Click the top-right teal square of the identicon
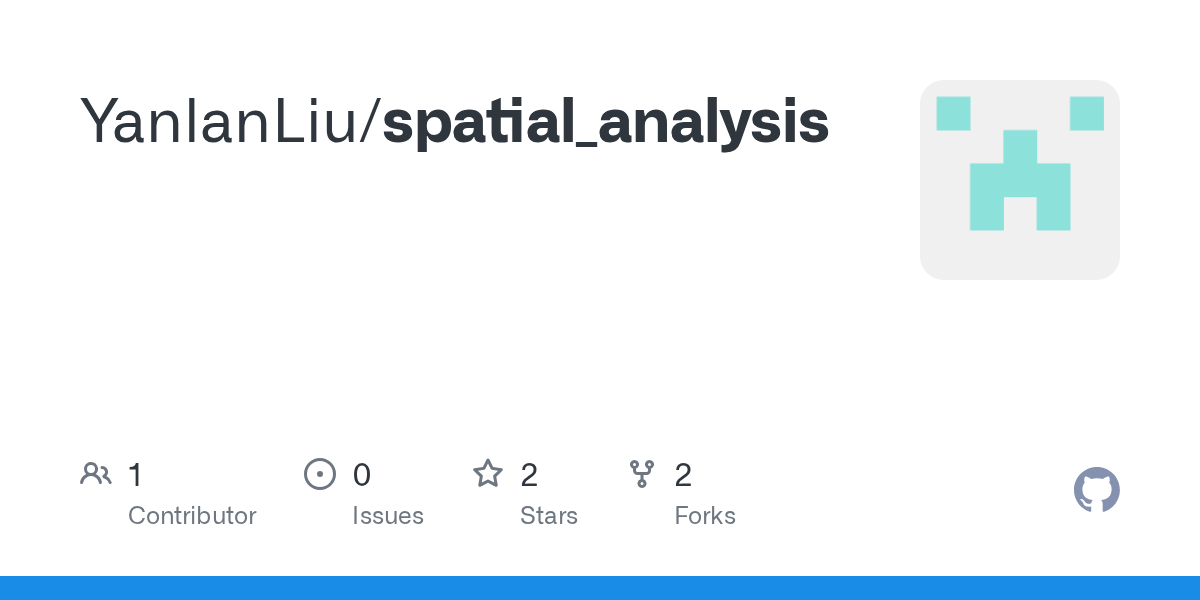Image resolution: width=1200 pixels, height=600 pixels. click(x=1087, y=113)
